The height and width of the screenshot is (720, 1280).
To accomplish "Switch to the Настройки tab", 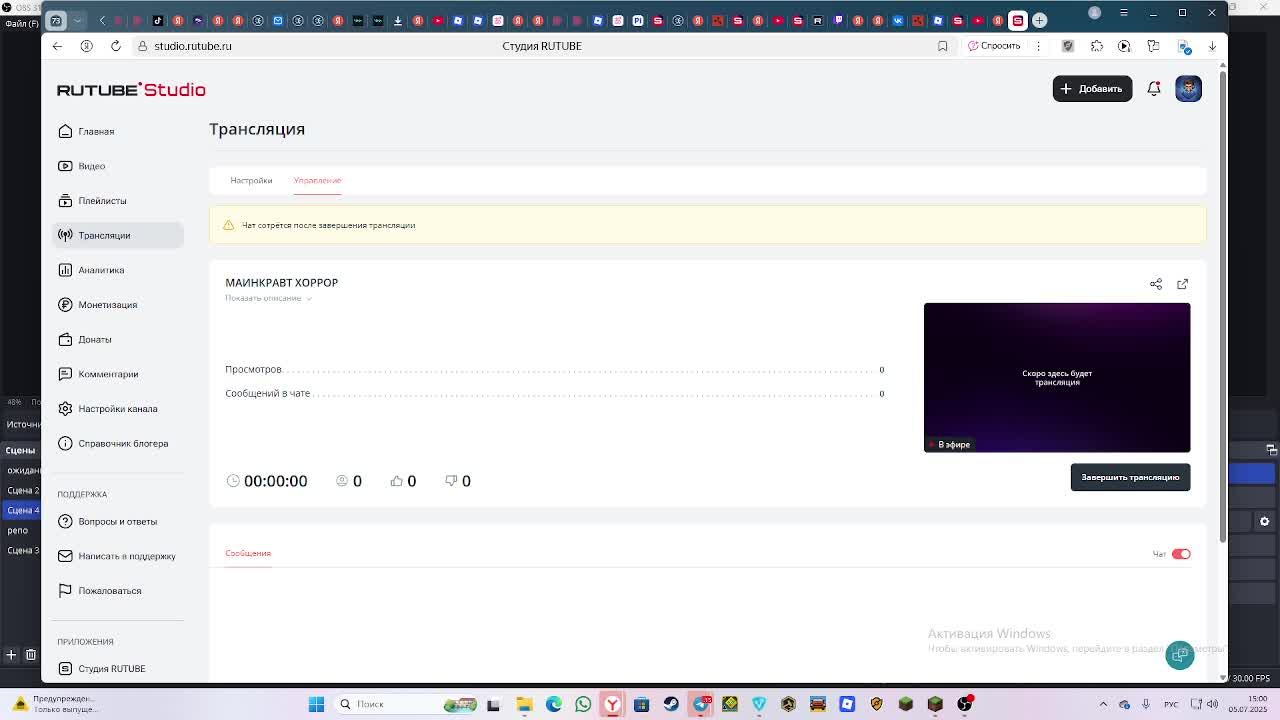I will 251,180.
